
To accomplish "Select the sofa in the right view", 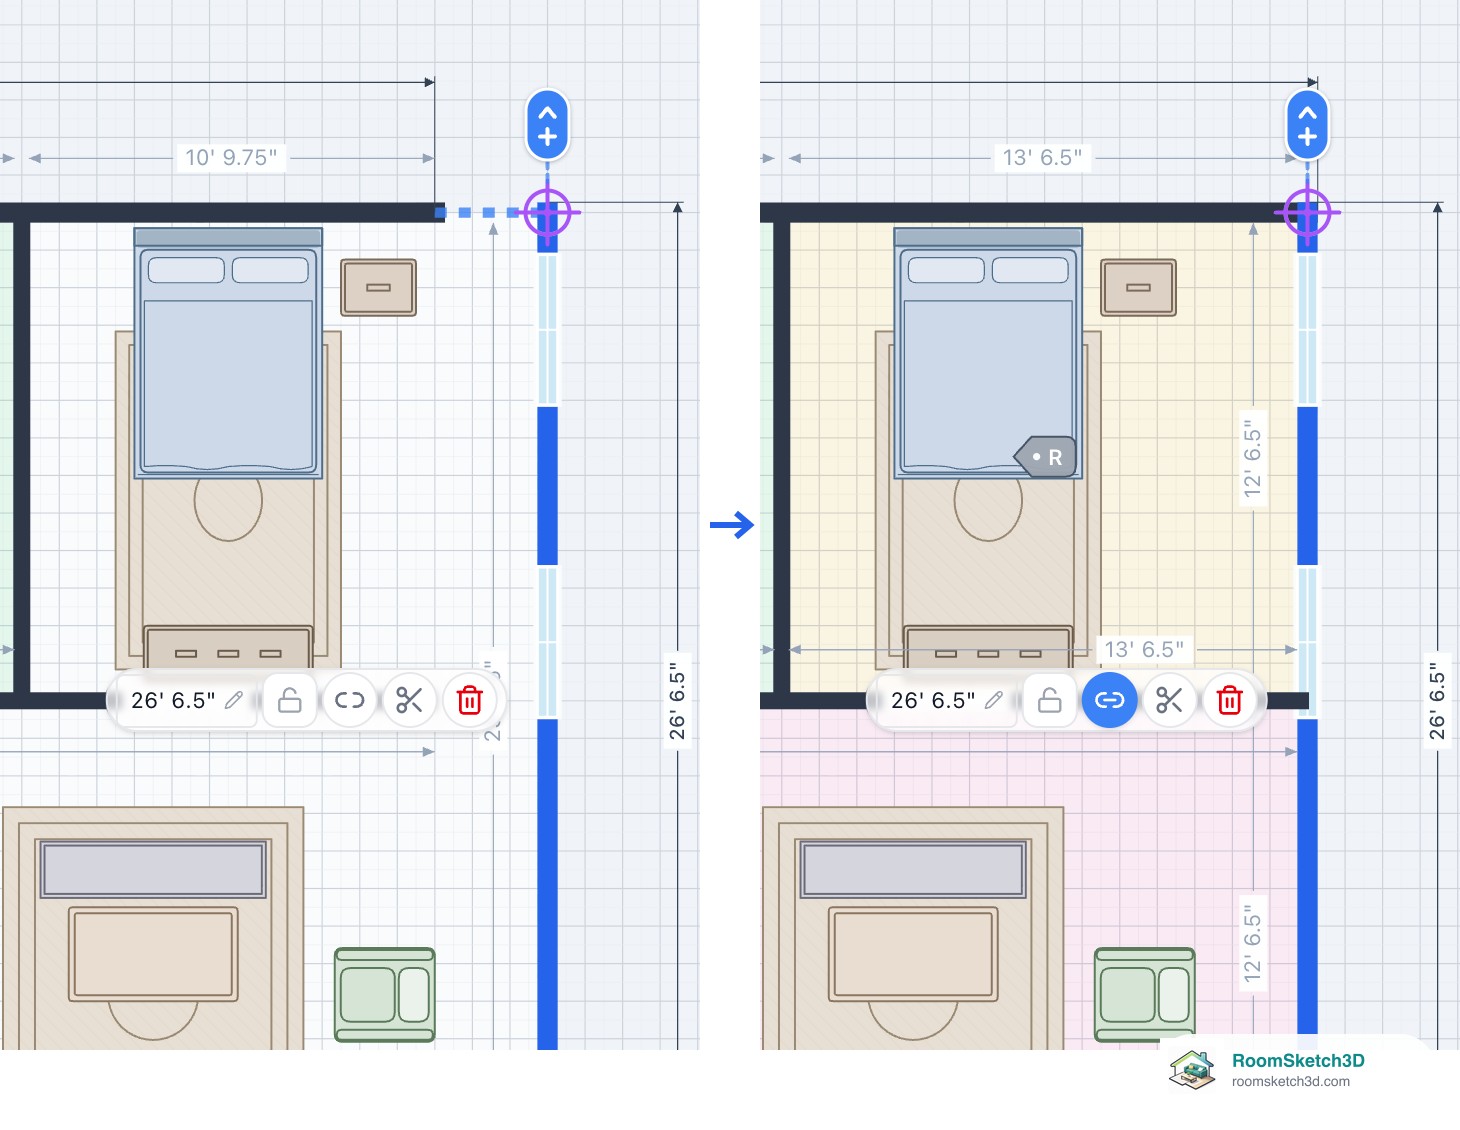I will point(913,868).
